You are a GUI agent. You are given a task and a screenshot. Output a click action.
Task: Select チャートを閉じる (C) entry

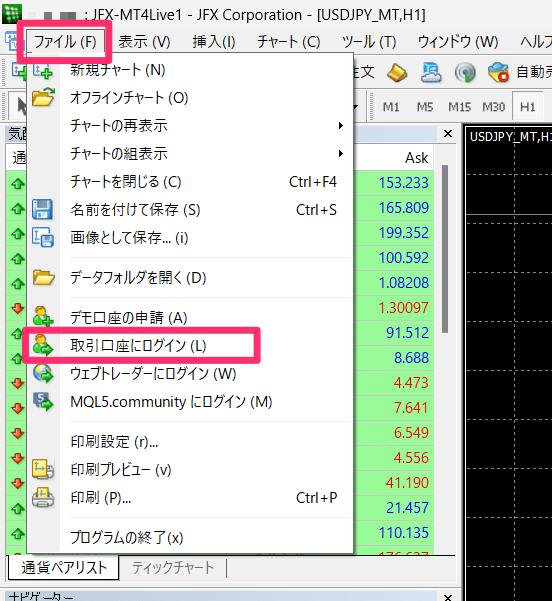(190, 182)
